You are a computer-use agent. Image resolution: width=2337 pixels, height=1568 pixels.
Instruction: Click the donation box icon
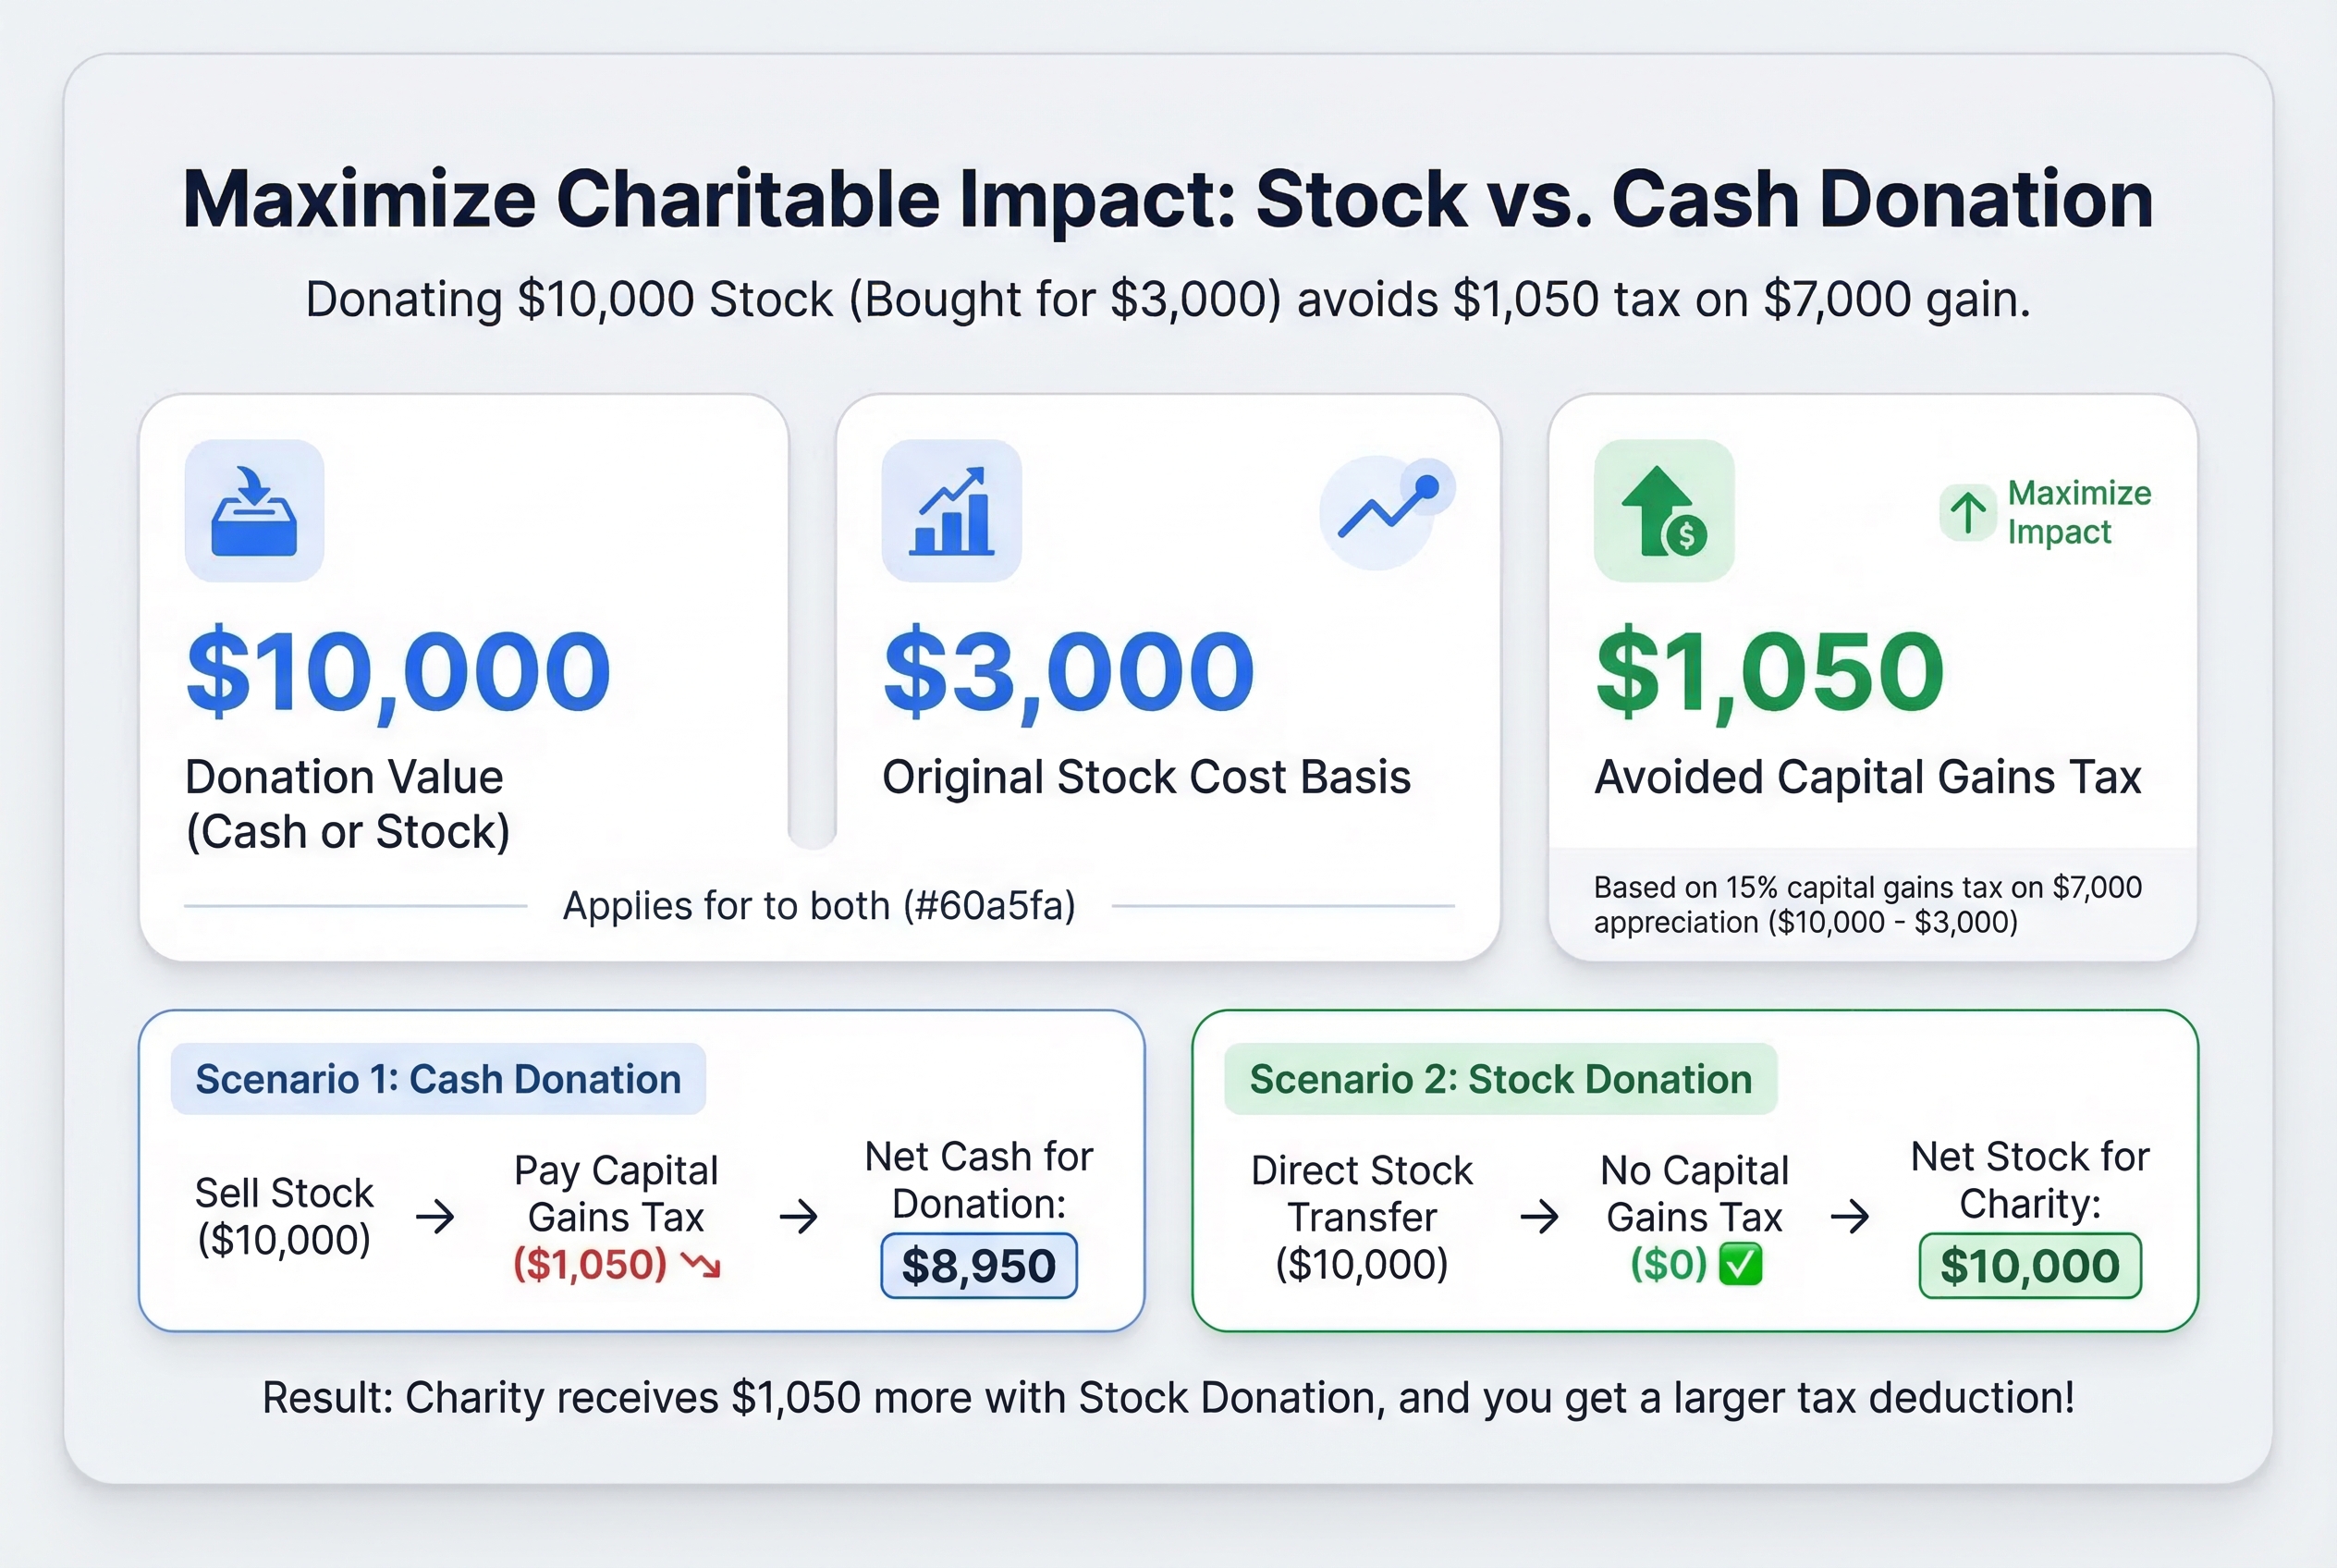[x=254, y=511]
